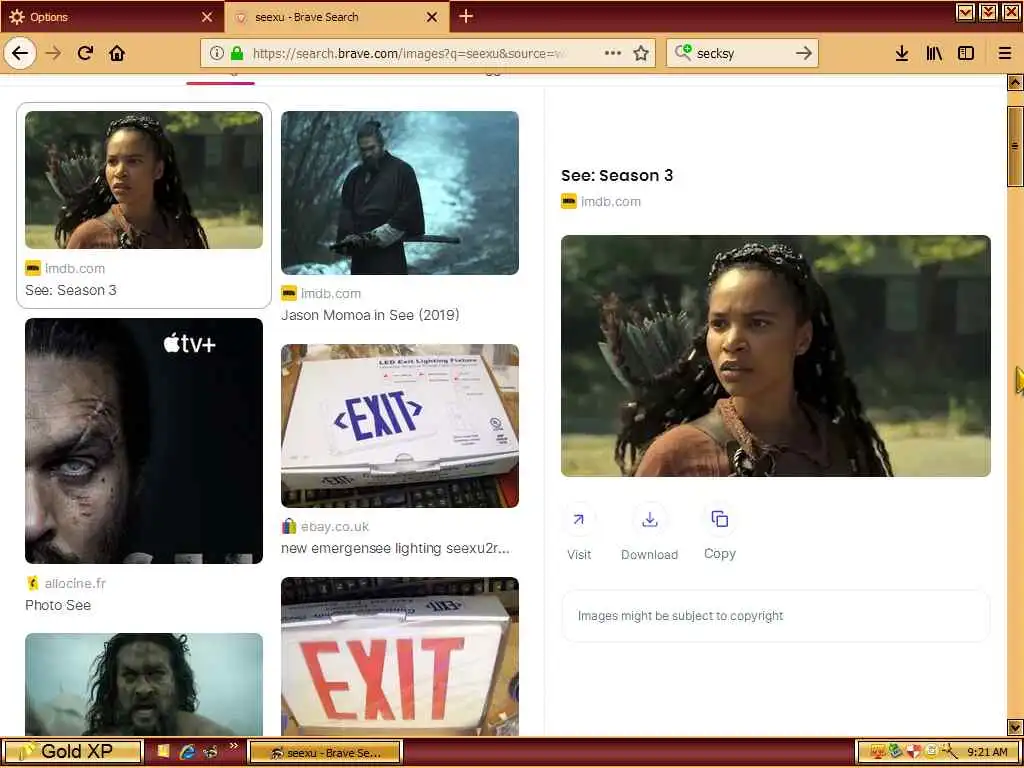Click the green padlock security icon

pyautogui.click(x=237, y=53)
